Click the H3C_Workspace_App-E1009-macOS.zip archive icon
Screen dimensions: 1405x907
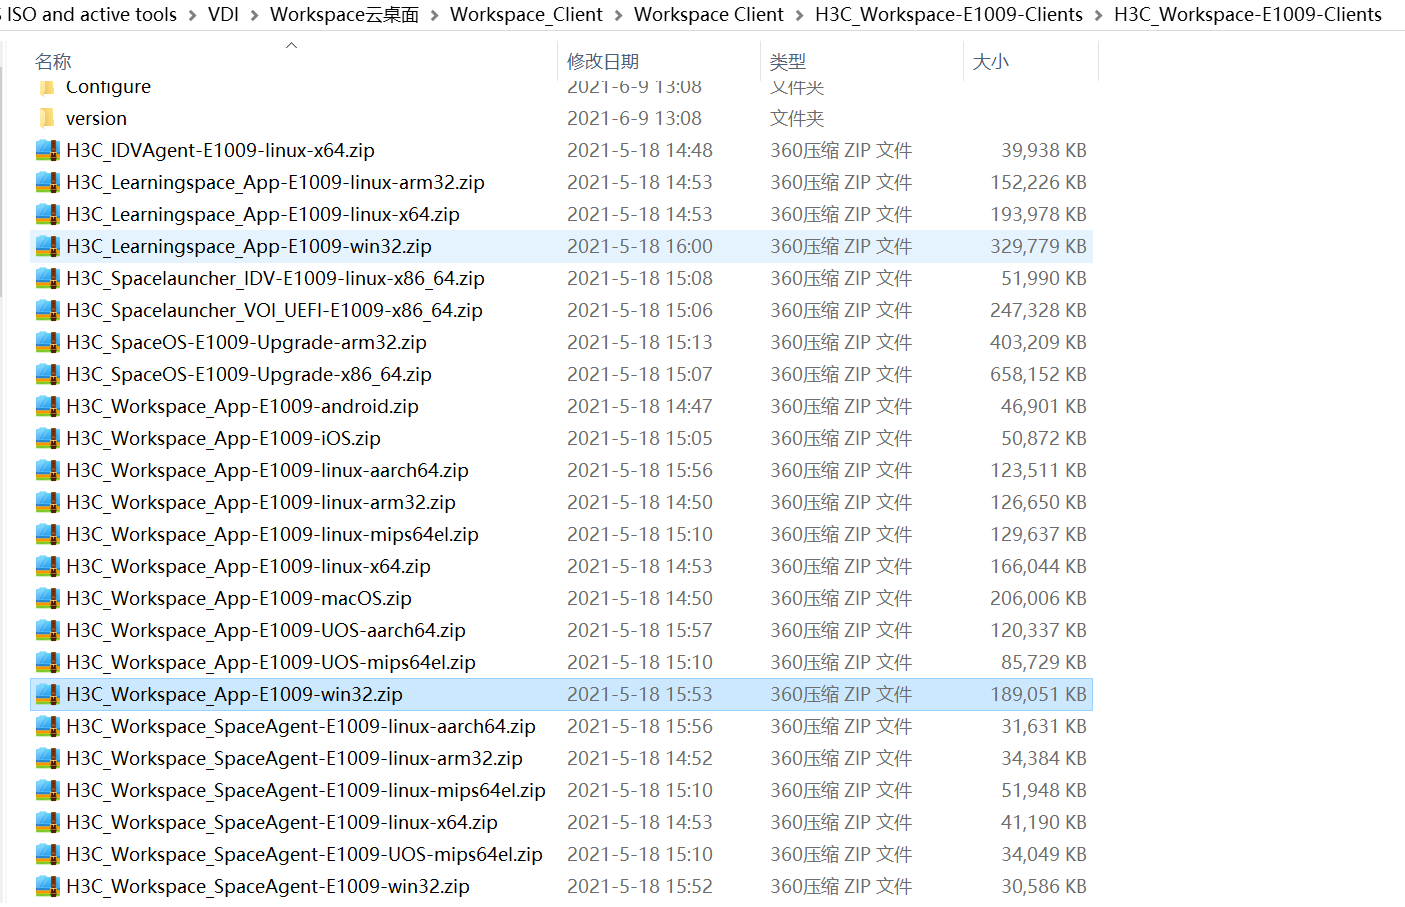(x=47, y=598)
